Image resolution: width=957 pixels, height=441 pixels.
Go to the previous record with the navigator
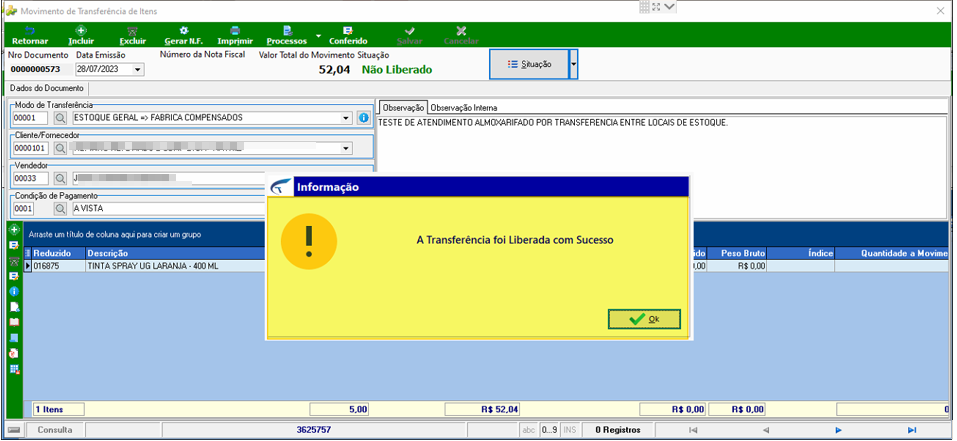tap(765, 430)
